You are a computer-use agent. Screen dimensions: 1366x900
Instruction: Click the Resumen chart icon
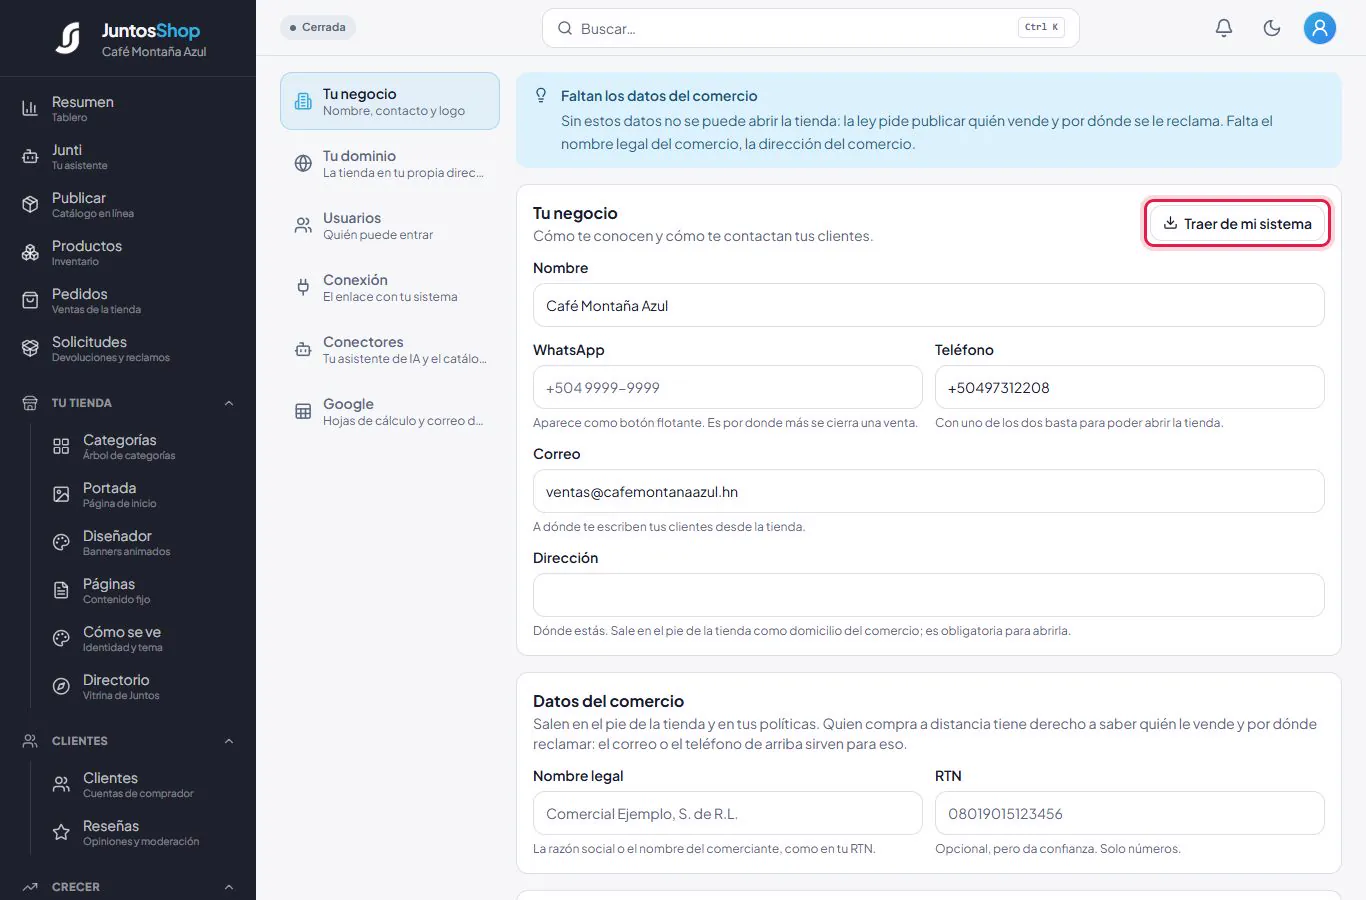[30, 108]
